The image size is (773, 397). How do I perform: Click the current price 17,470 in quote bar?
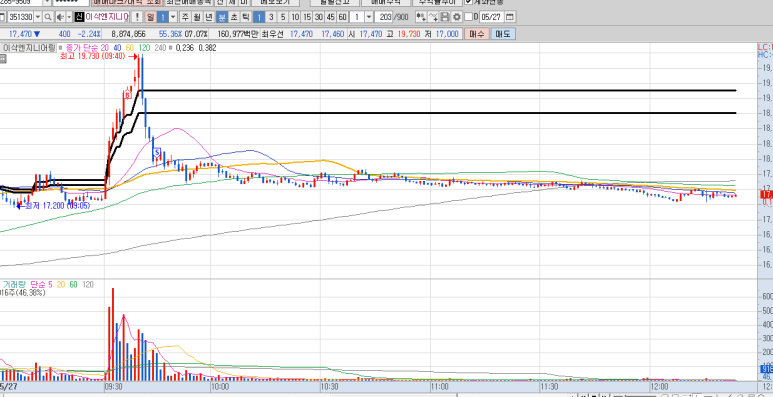pos(20,34)
